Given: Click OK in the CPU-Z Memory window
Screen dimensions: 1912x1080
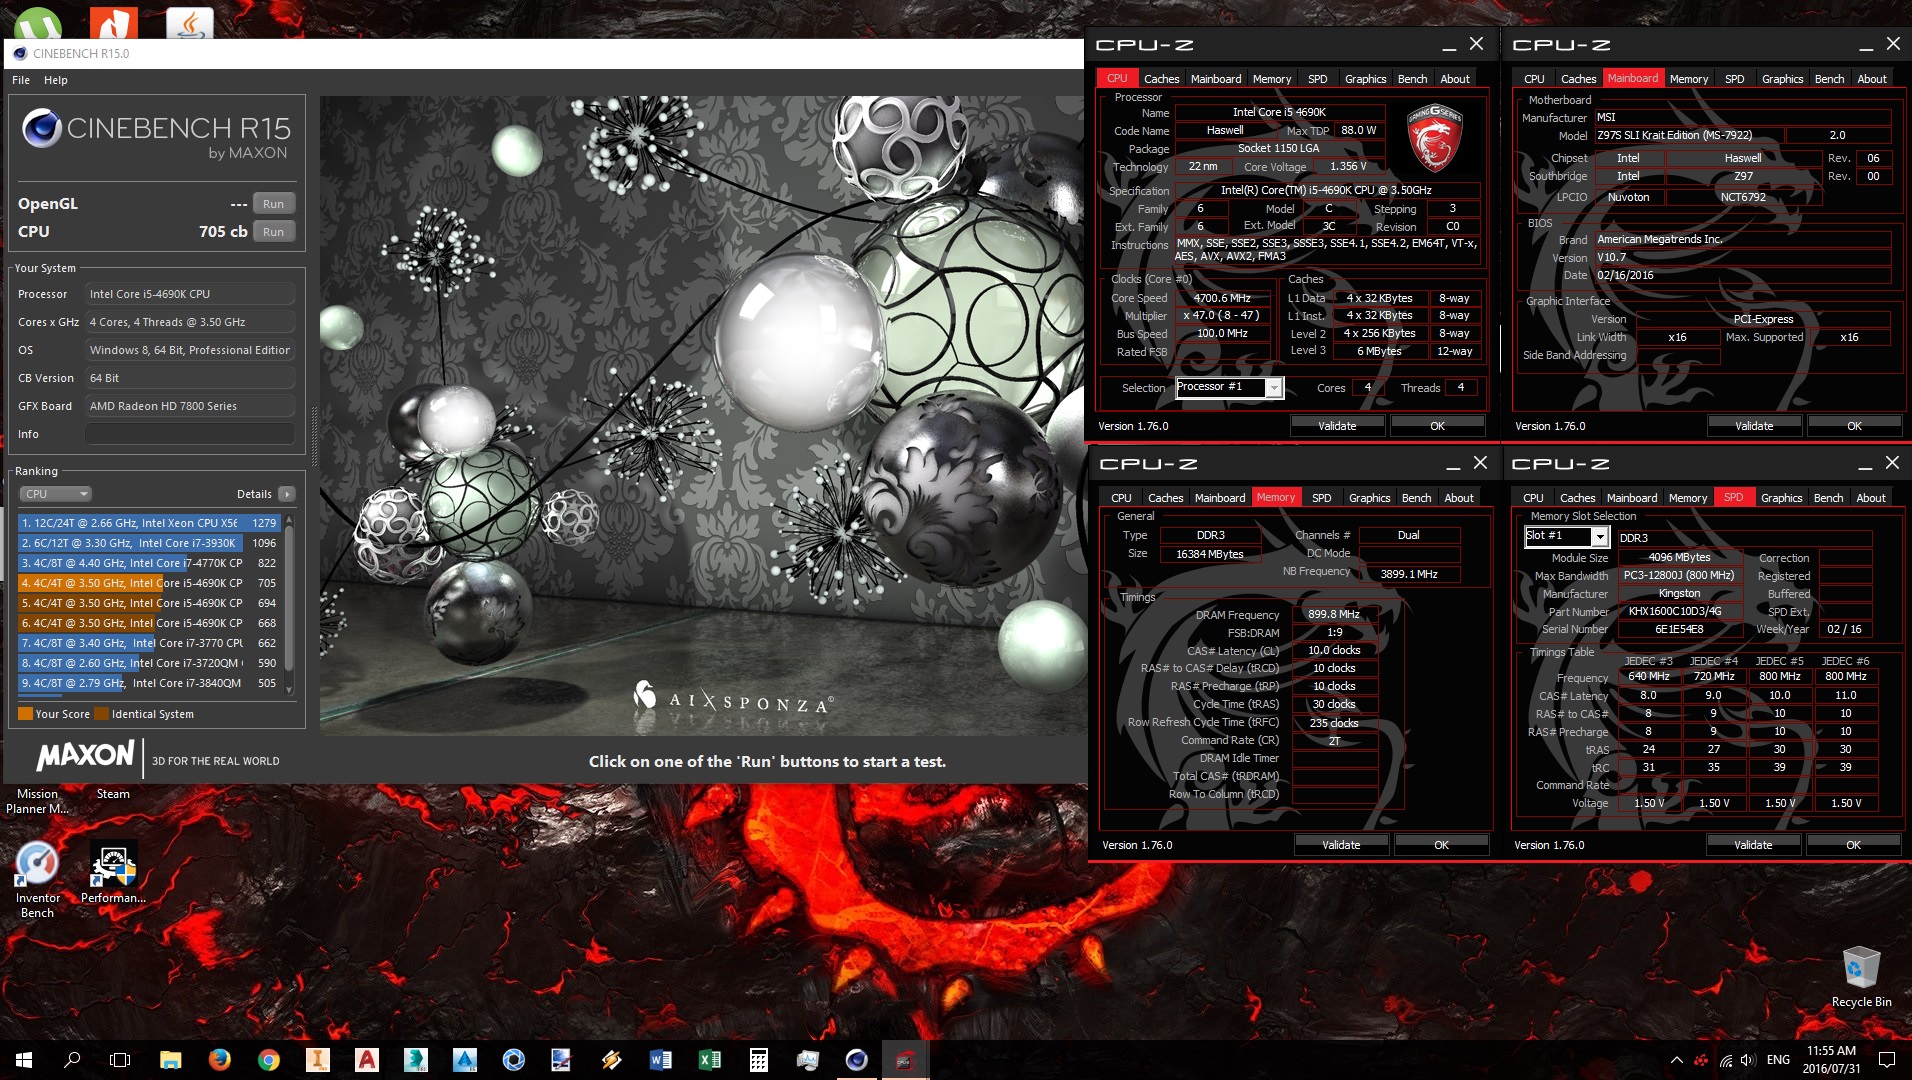Looking at the screenshot, I should point(1441,845).
